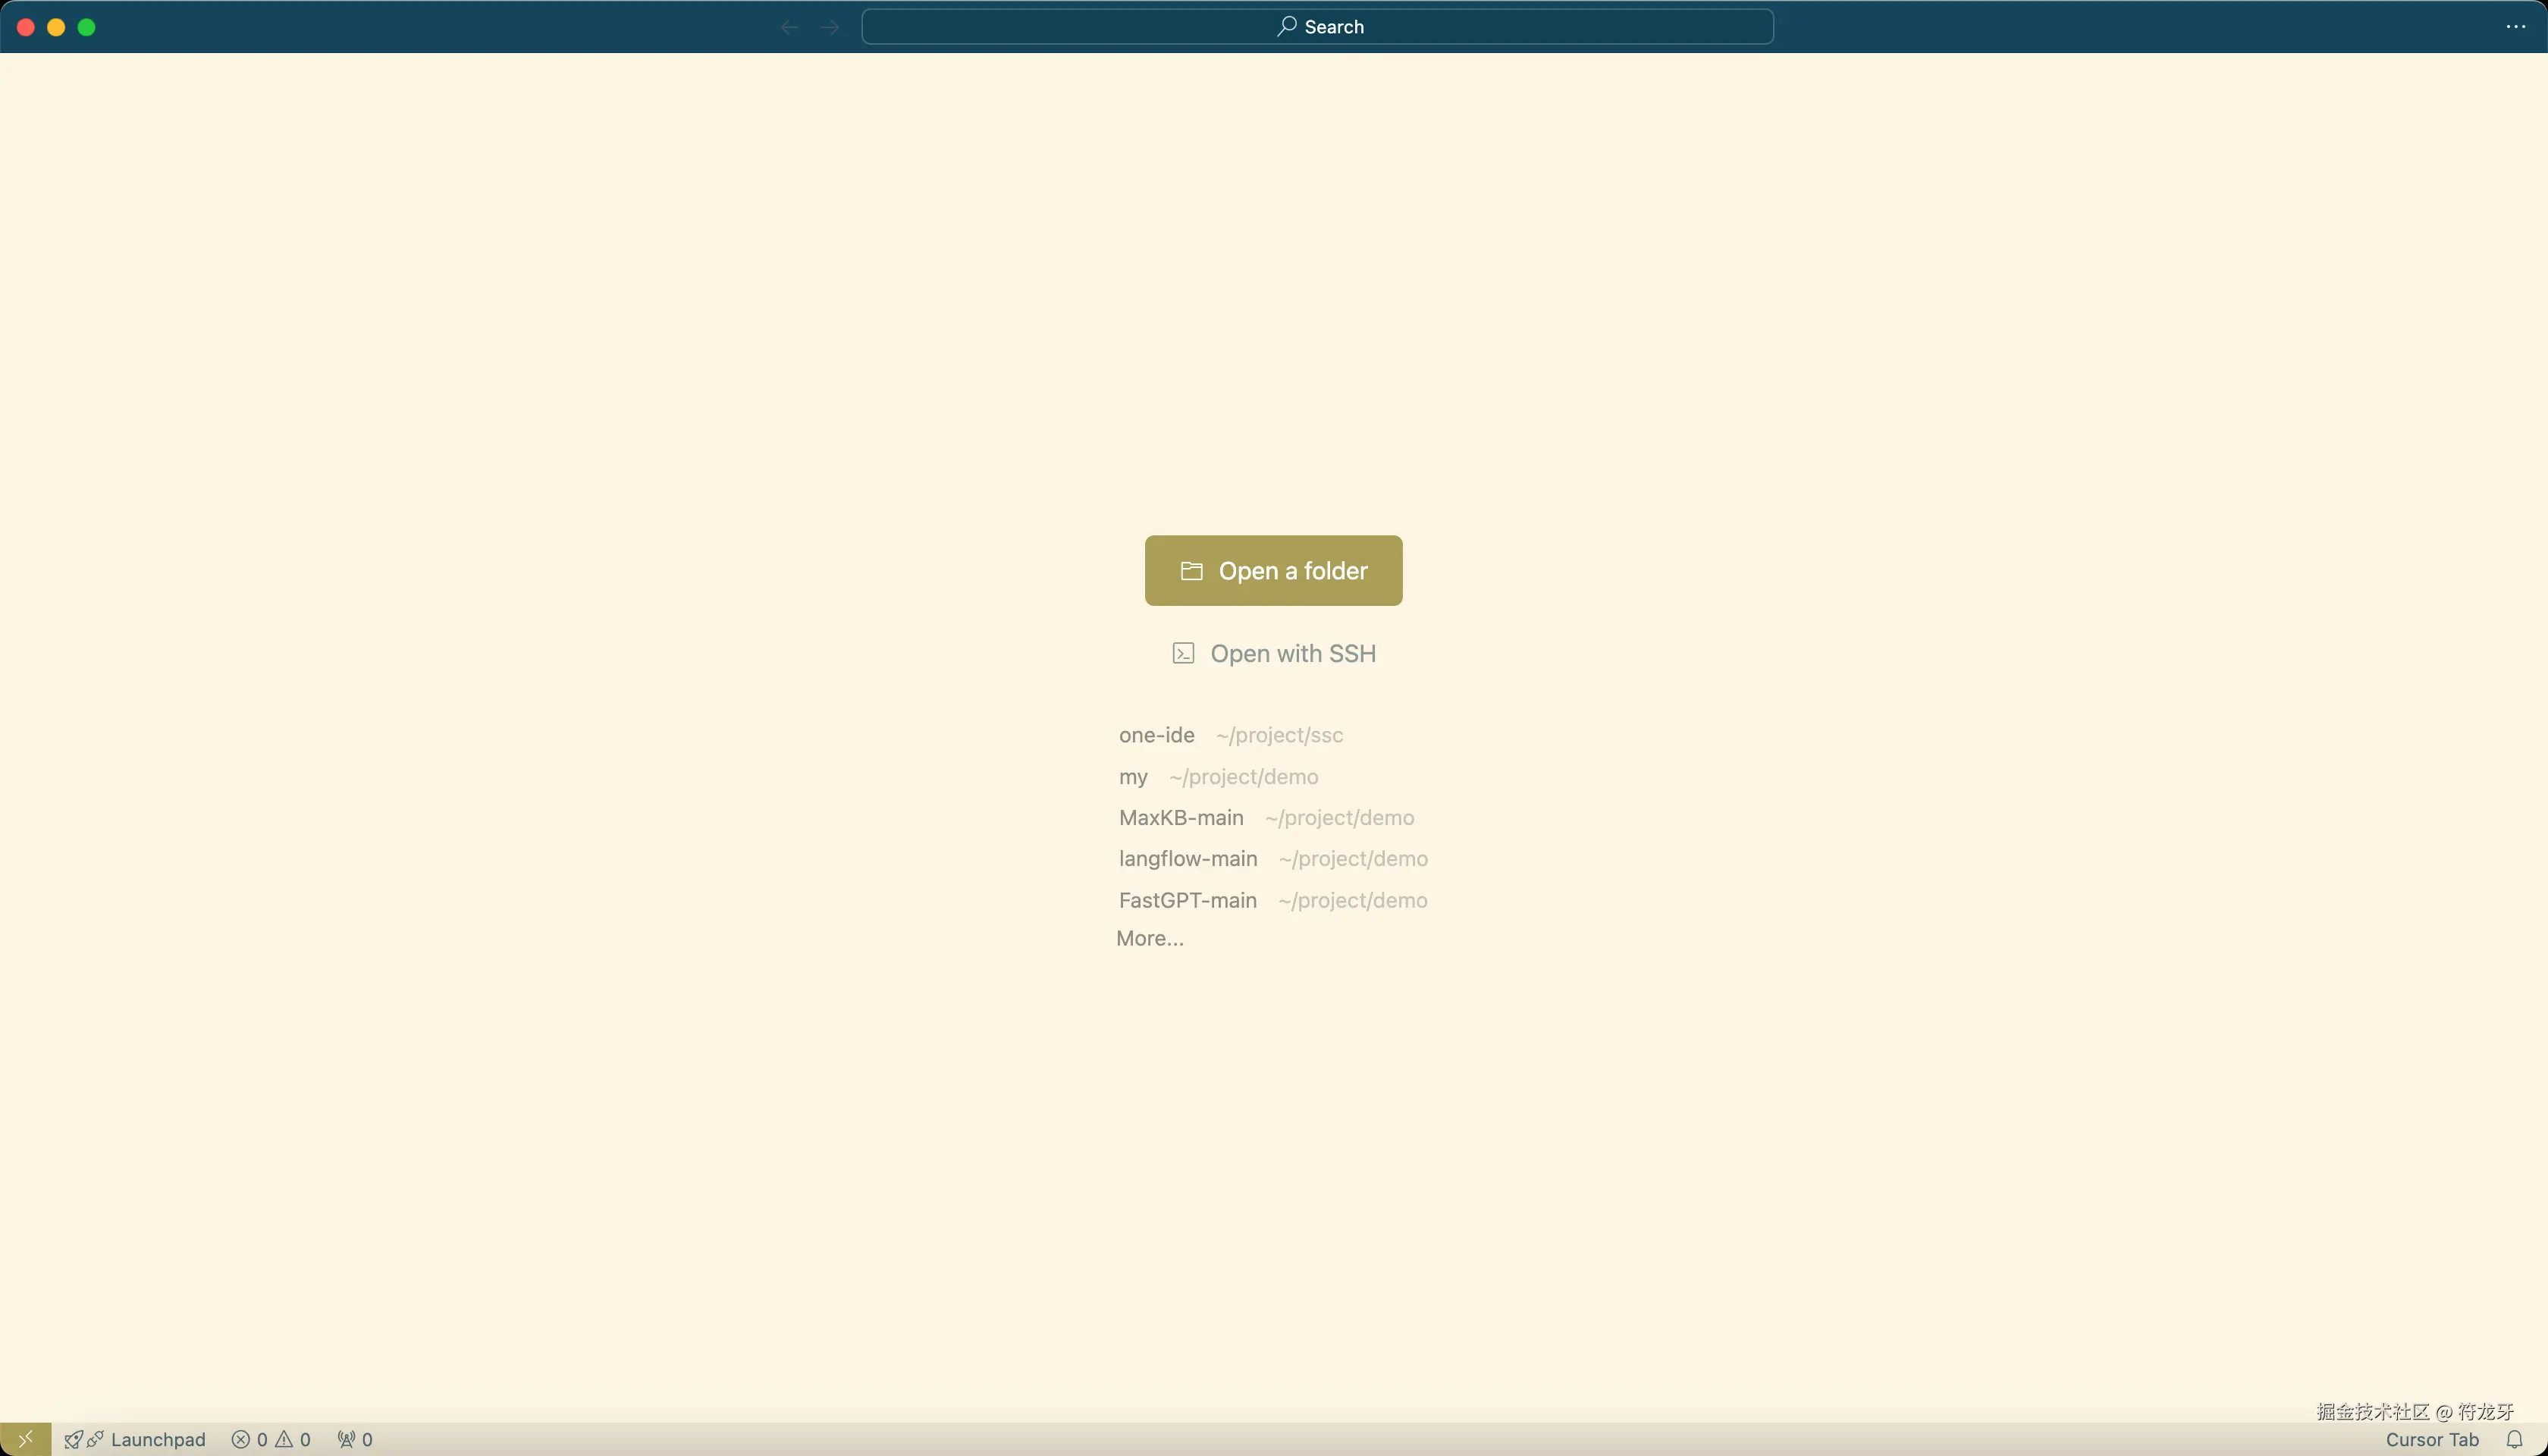Viewport: 2548px width, 1456px height.
Task: Open the three-dots title bar menu
Action: coord(2516,27)
